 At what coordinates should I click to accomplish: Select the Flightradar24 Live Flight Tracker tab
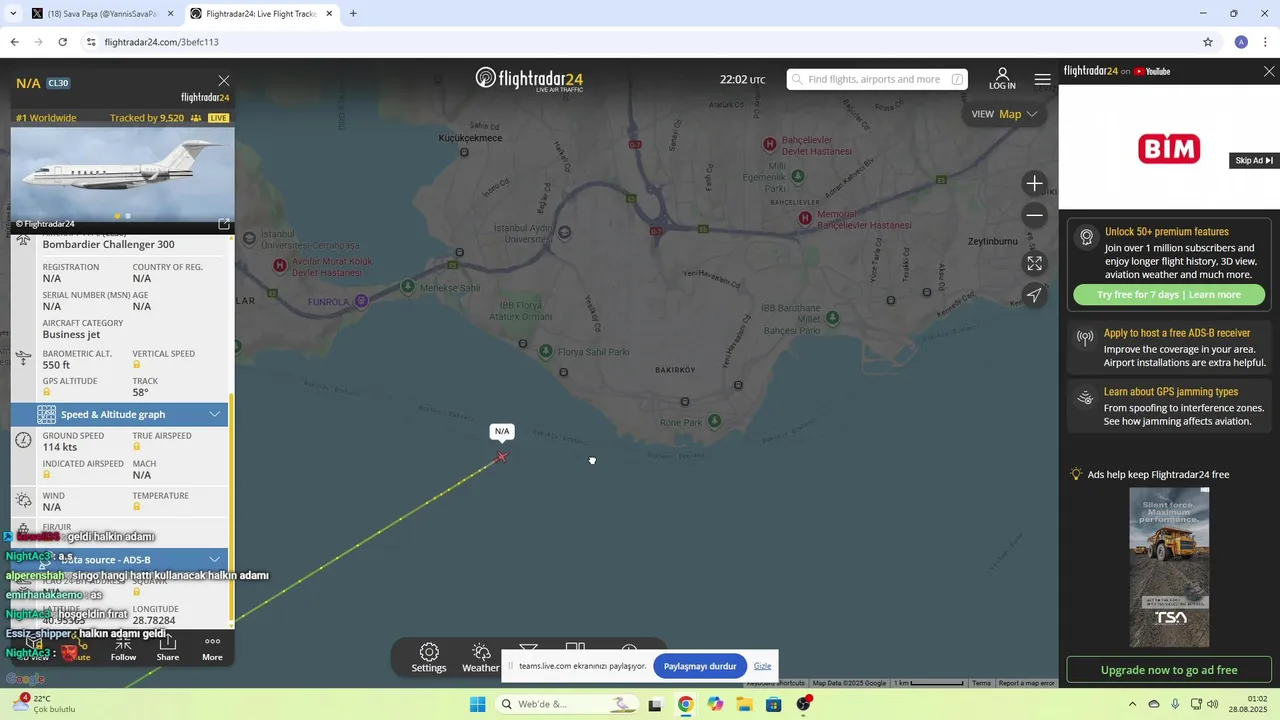pos(260,14)
